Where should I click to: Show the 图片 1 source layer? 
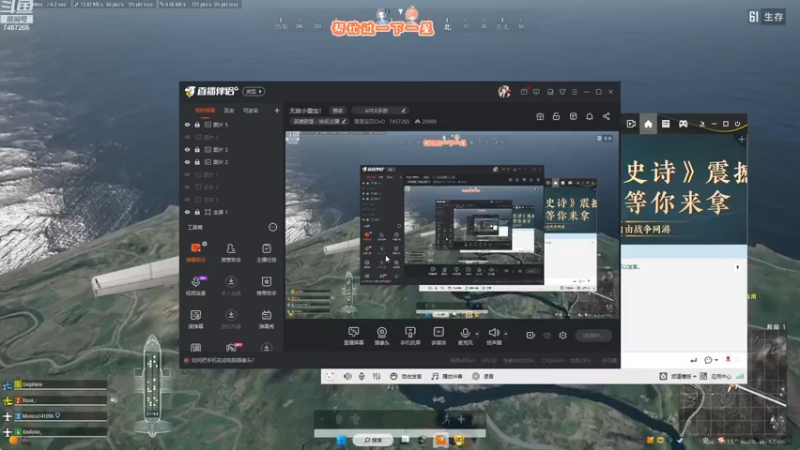187,174
